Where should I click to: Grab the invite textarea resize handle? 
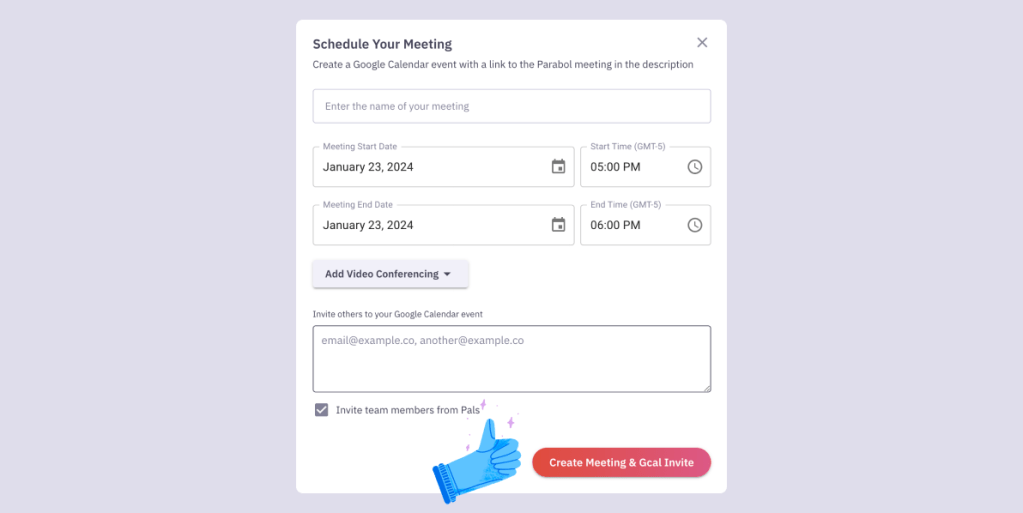pyautogui.click(x=706, y=387)
